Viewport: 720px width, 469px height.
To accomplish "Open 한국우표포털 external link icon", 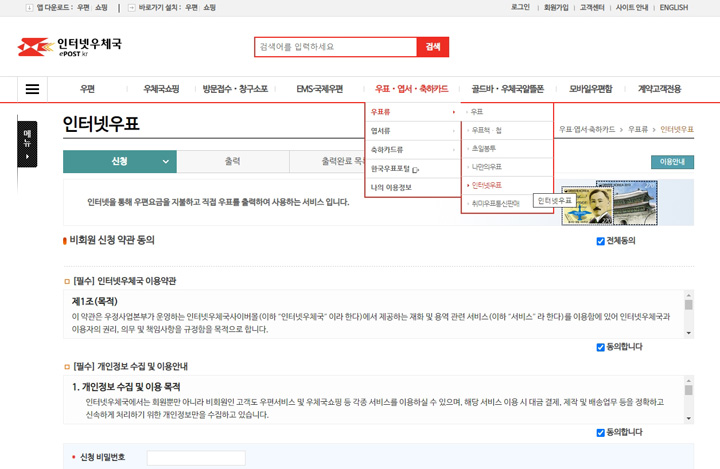I will (416, 170).
